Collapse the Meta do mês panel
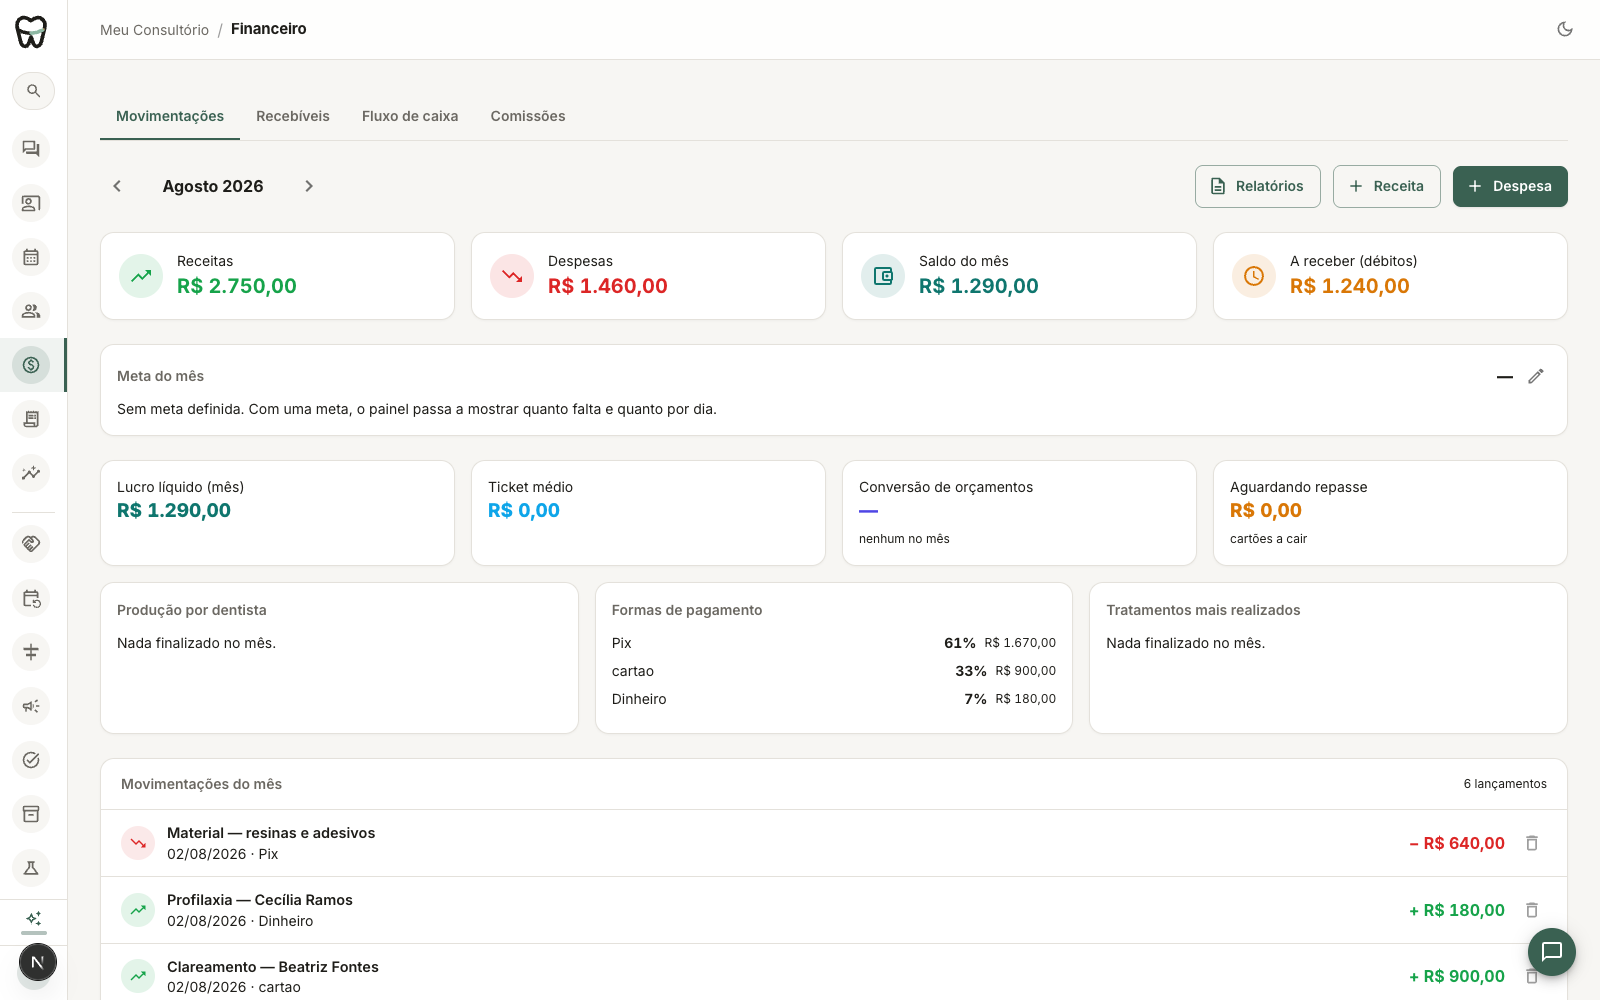The image size is (1600, 1000). coord(1504,376)
